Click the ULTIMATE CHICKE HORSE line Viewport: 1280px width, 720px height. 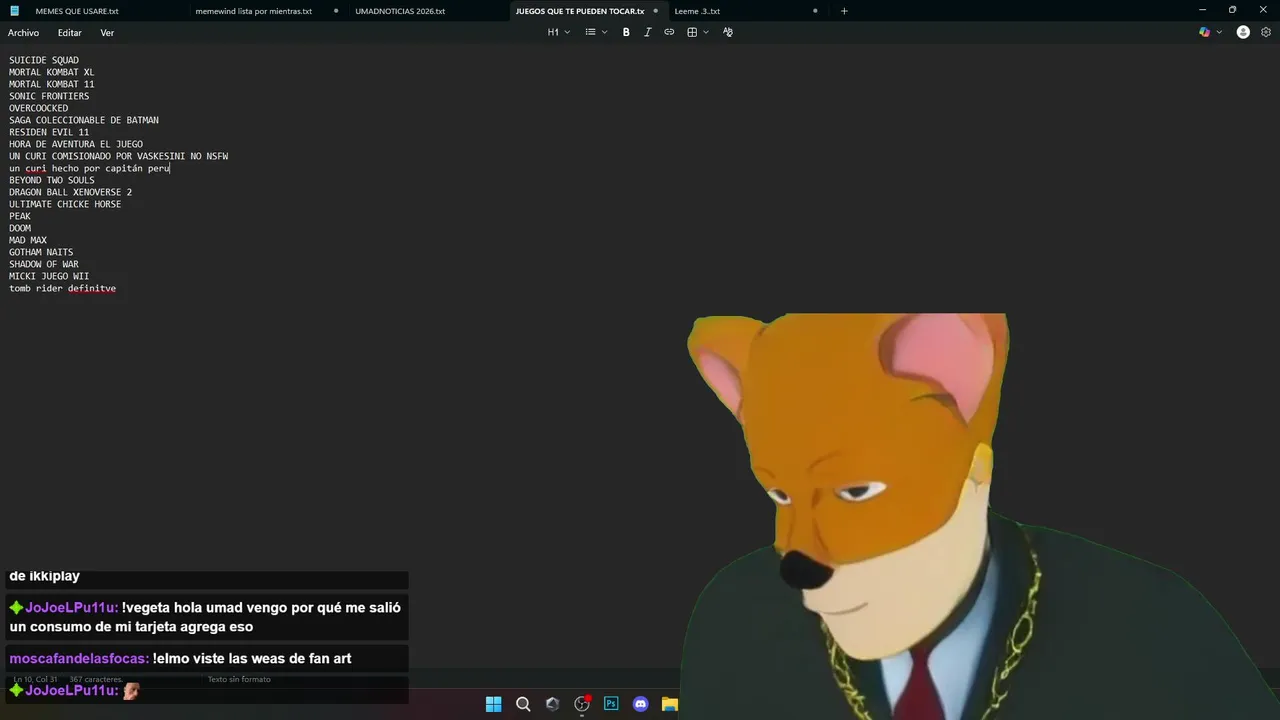[x=65, y=204]
